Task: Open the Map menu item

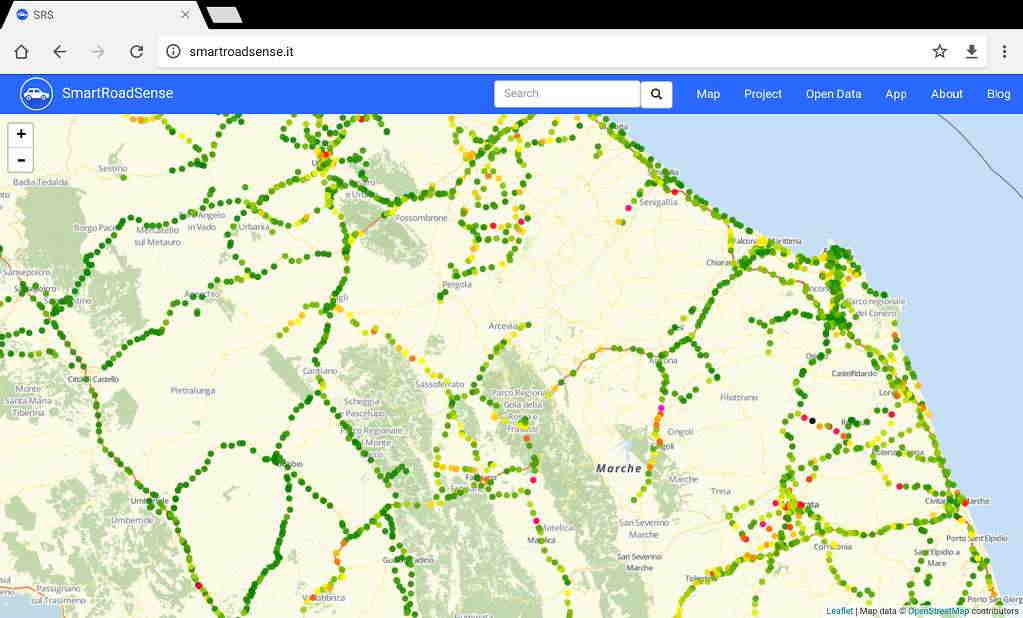Action: point(708,94)
